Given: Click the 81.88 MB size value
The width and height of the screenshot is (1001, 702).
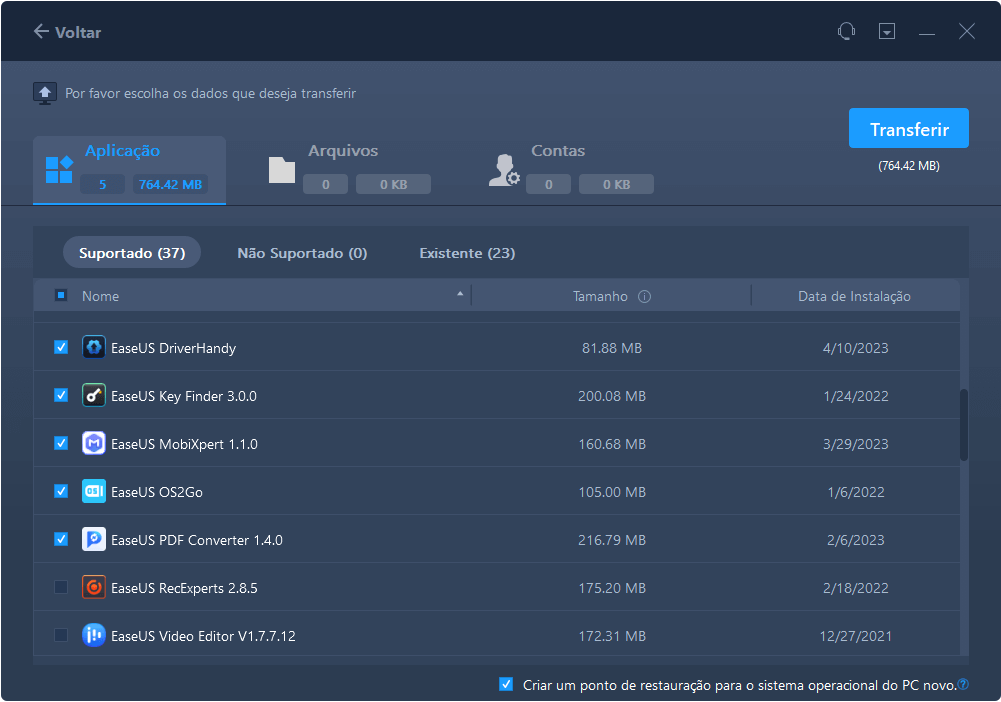Looking at the screenshot, I should tap(612, 348).
